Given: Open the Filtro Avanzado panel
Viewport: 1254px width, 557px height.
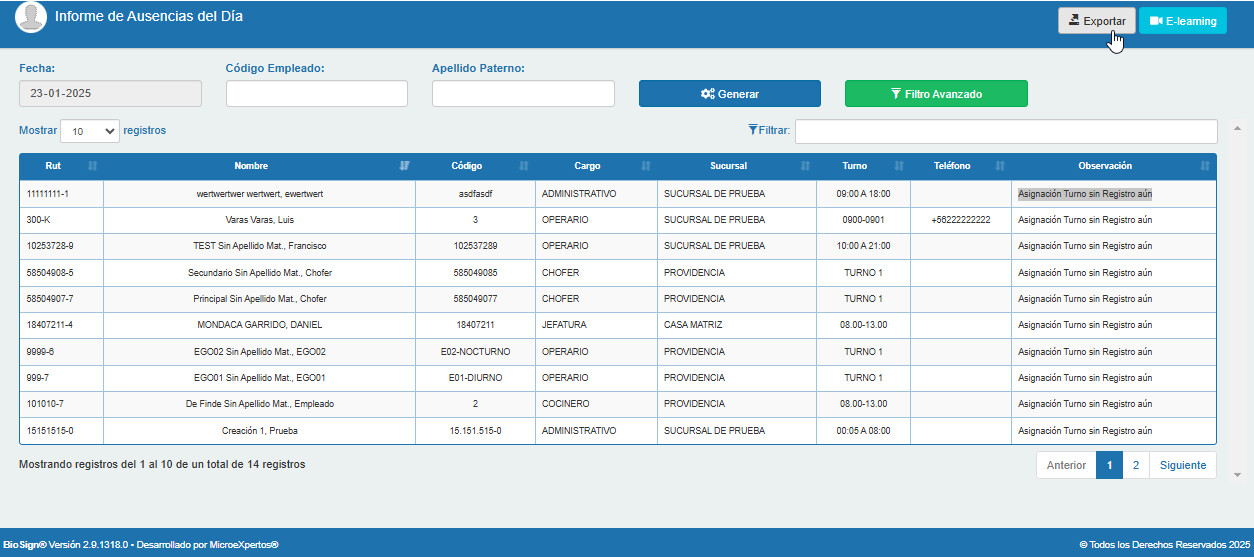Looking at the screenshot, I should pyautogui.click(x=936, y=94).
